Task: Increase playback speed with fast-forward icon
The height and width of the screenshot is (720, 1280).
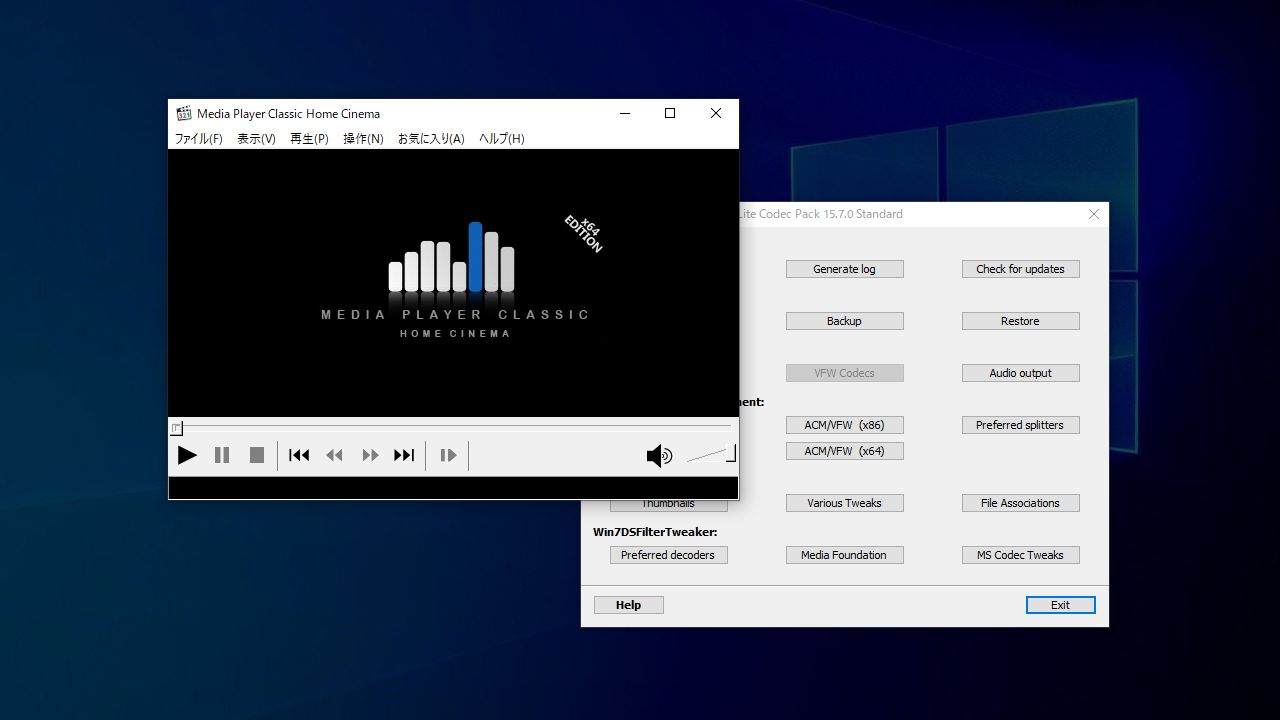Action: pos(370,455)
